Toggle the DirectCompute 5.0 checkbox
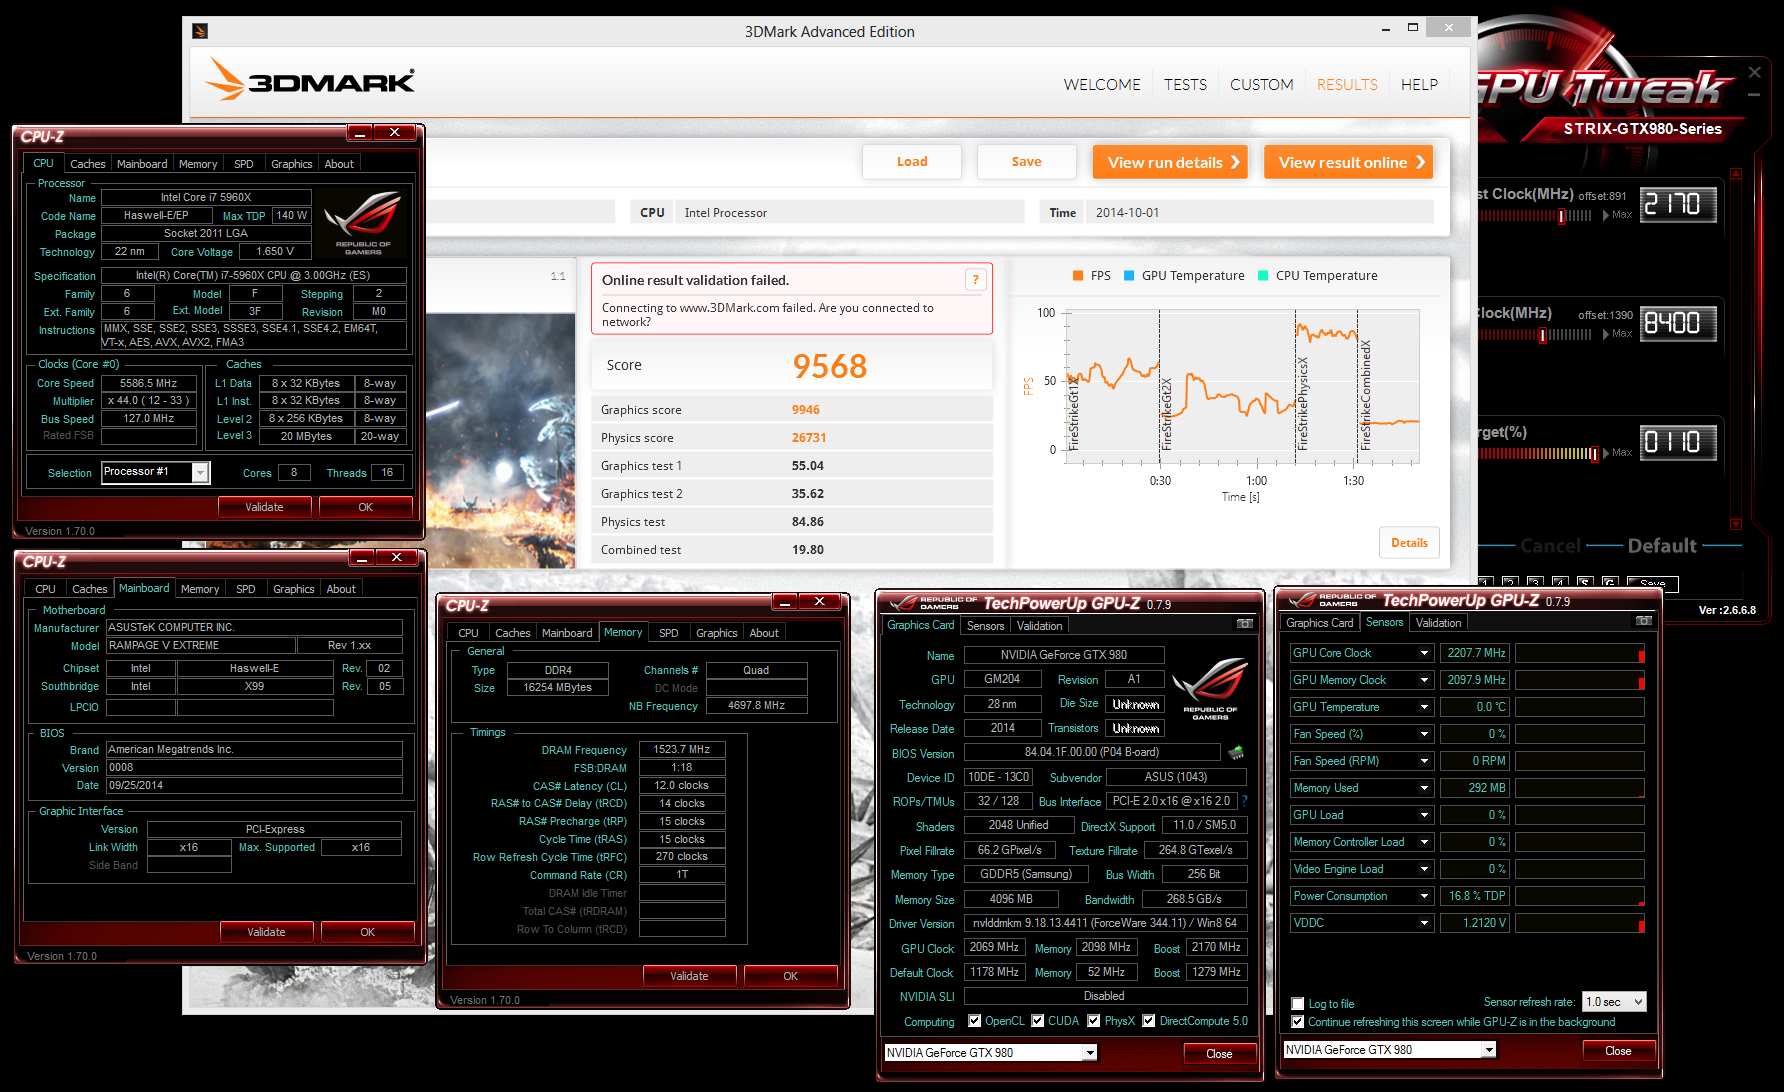The width and height of the screenshot is (1784, 1092). point(1150,1021)
